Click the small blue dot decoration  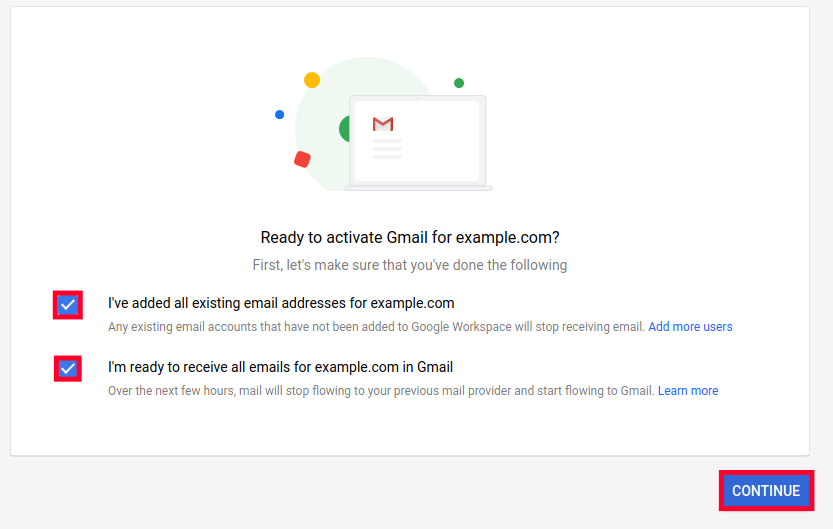[x=279, y=115]
